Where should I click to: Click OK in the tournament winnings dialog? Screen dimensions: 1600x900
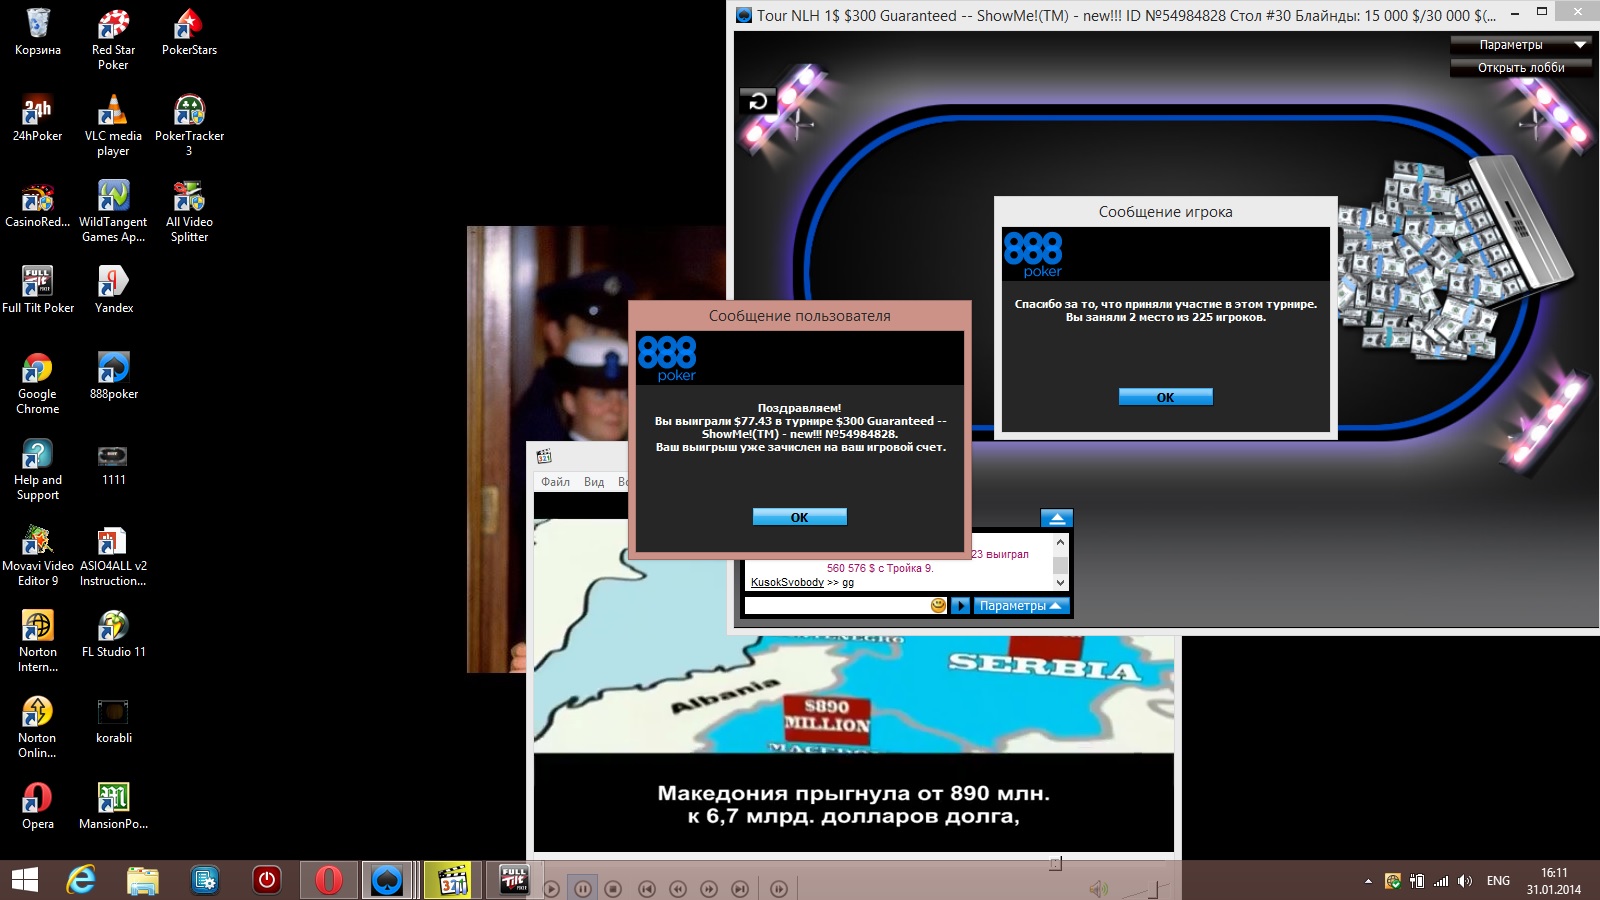tap(799, 517)
